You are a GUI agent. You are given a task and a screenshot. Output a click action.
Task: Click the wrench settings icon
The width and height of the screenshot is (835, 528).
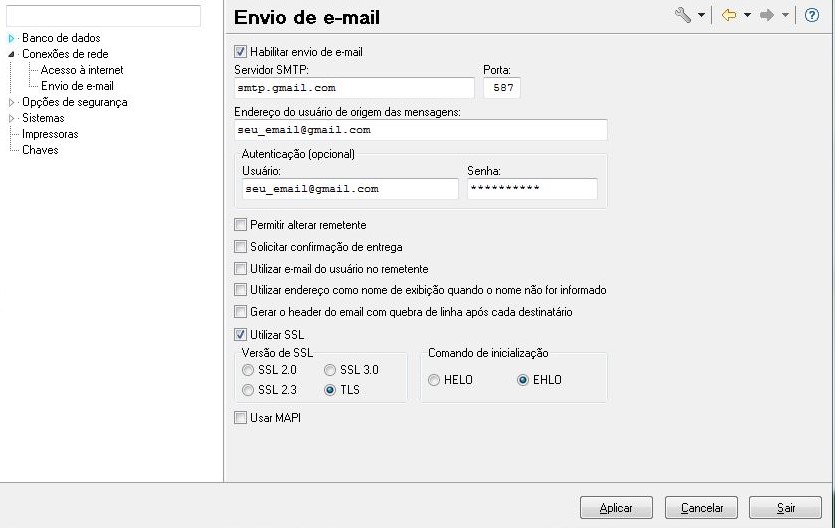[x=684, y=15]
